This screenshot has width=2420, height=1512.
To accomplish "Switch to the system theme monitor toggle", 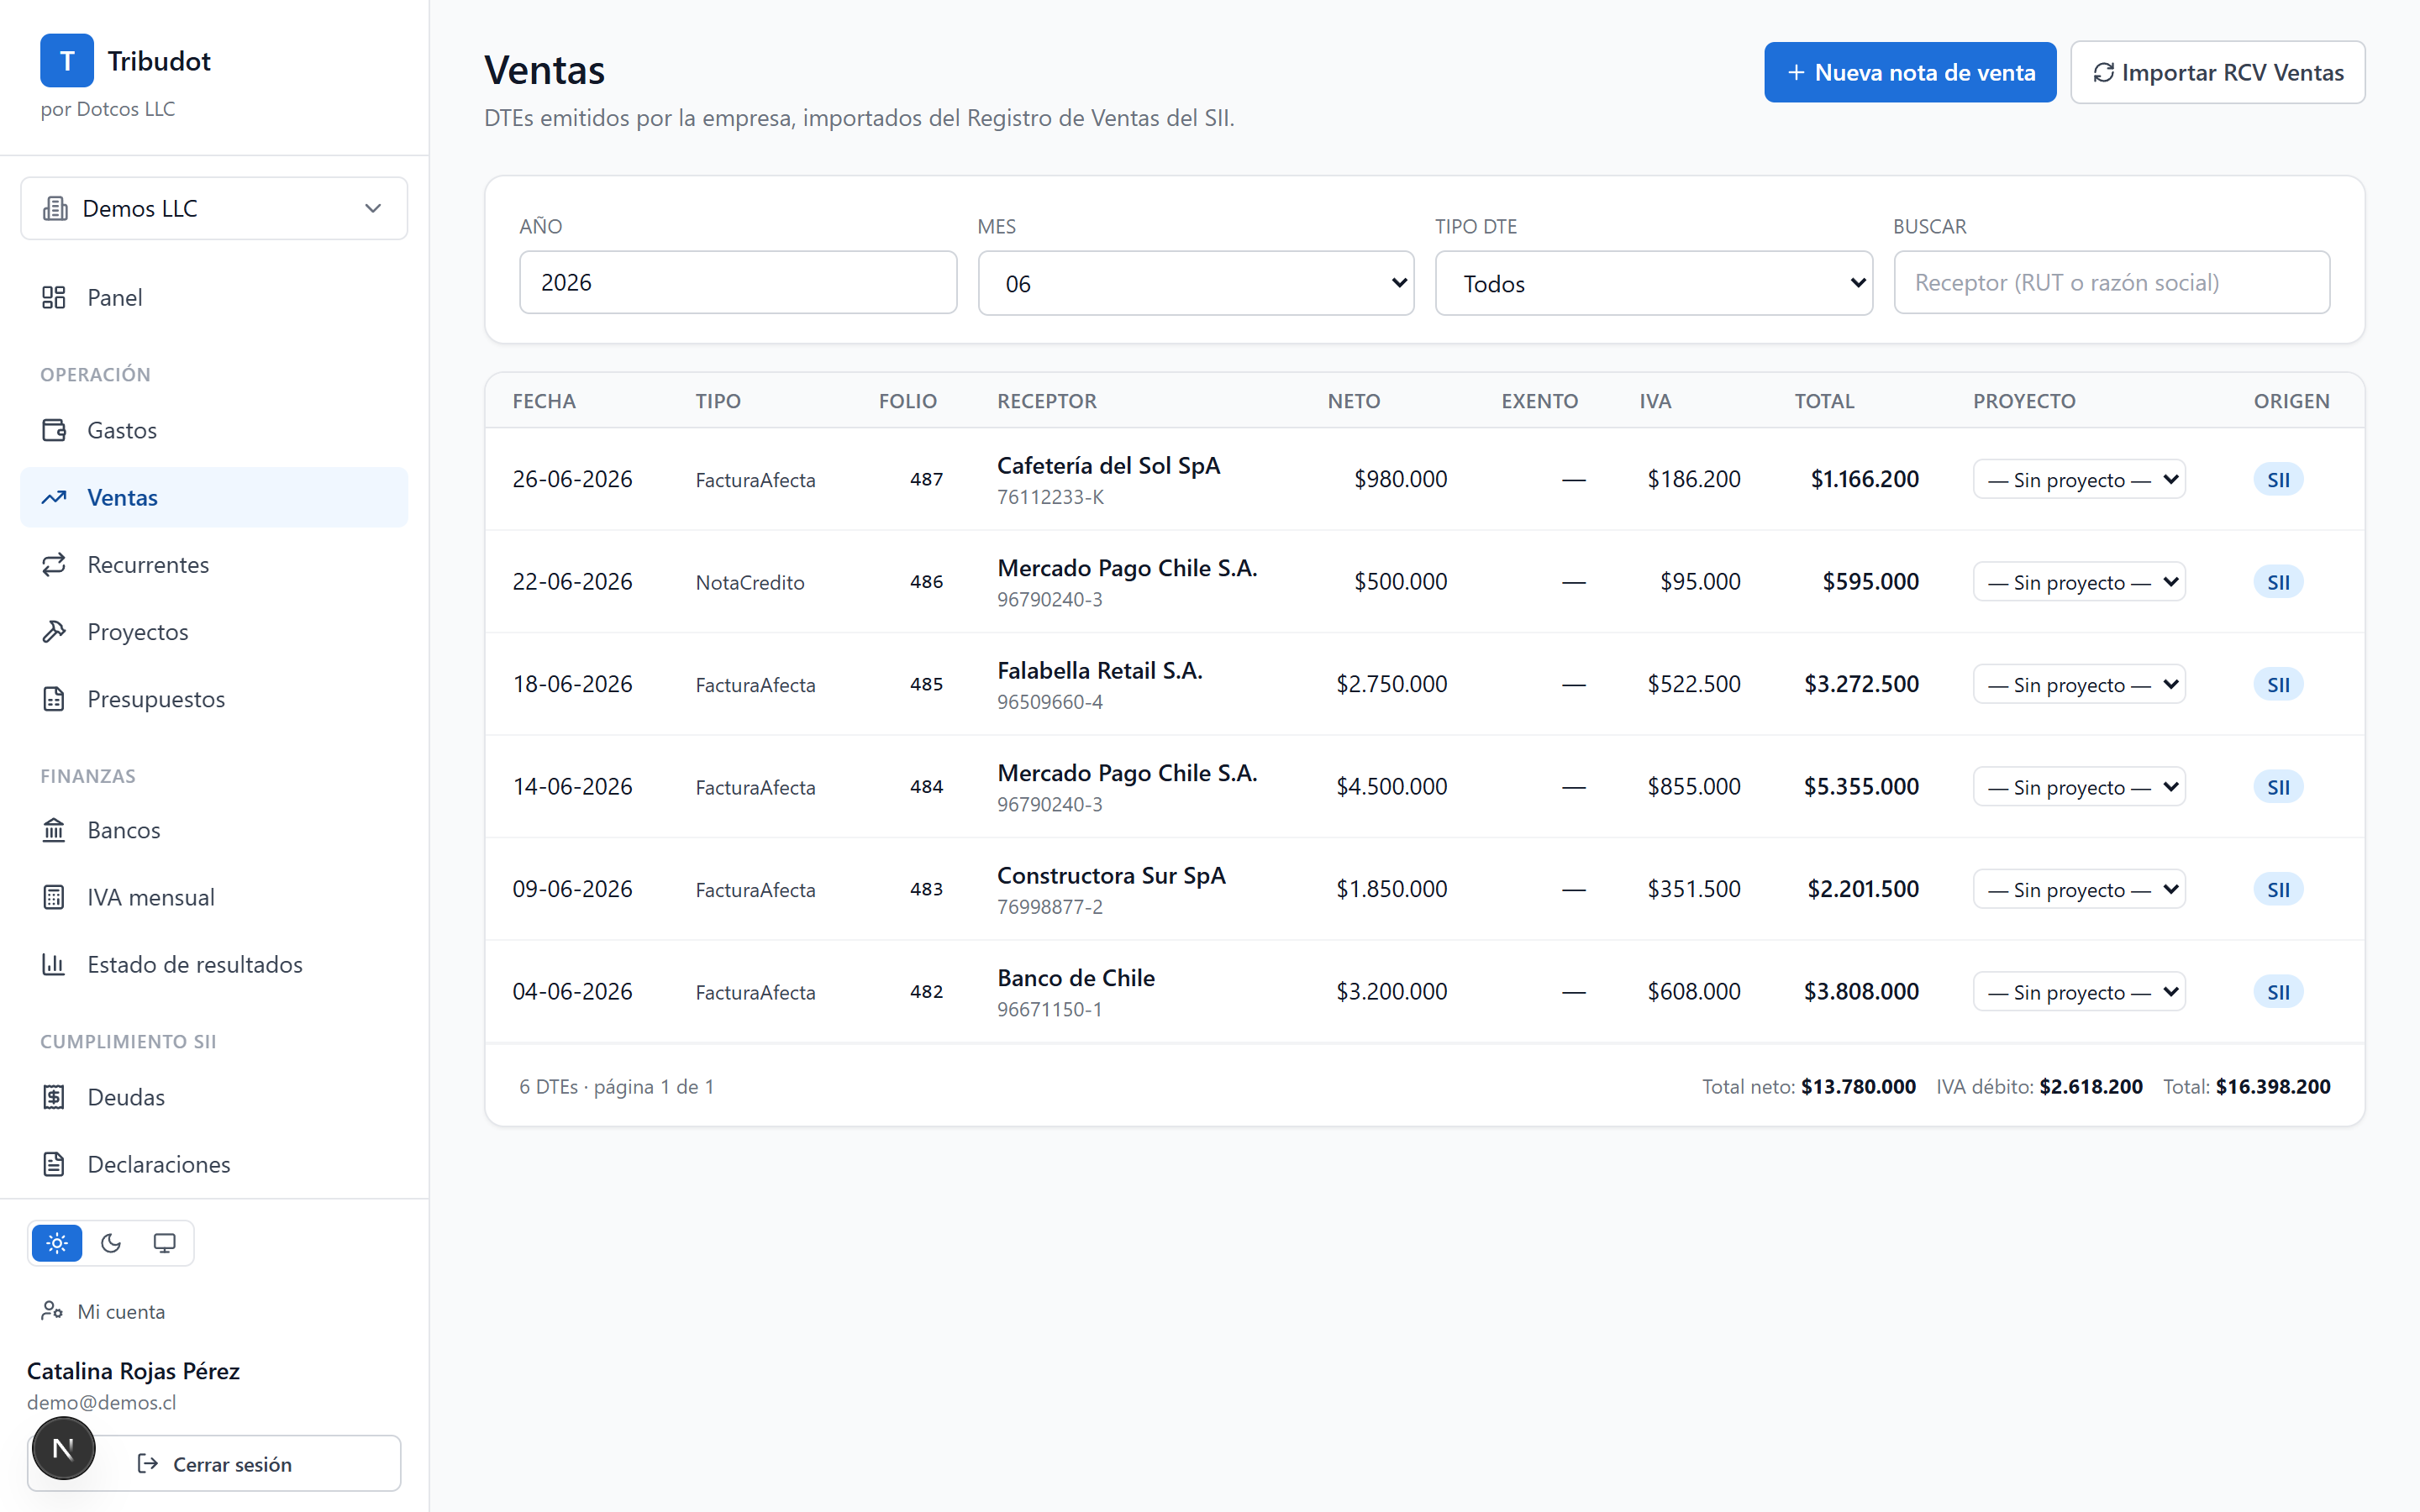I will (164, 1243).
